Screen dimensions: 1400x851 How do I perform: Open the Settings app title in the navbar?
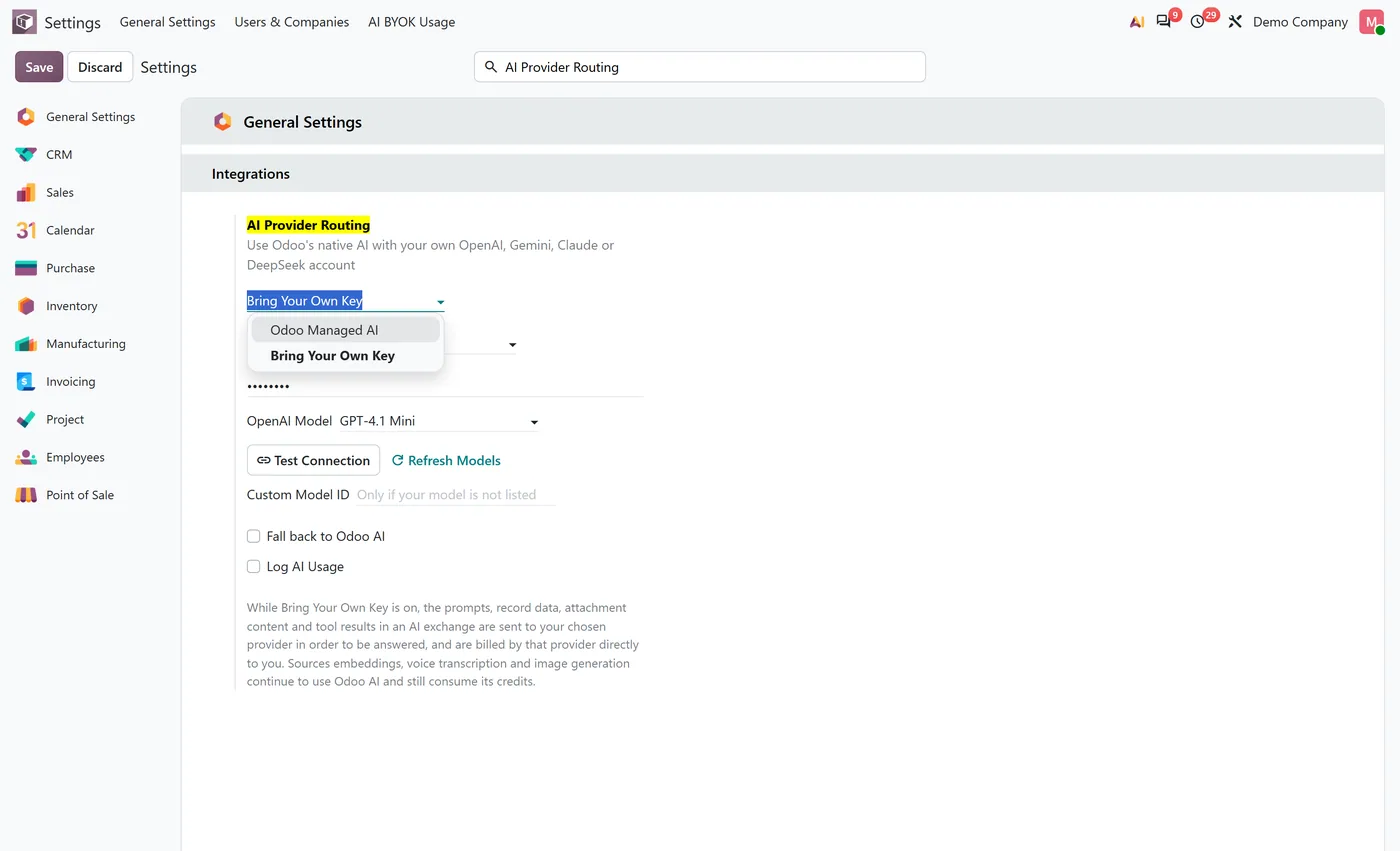[x=72, y=22]
